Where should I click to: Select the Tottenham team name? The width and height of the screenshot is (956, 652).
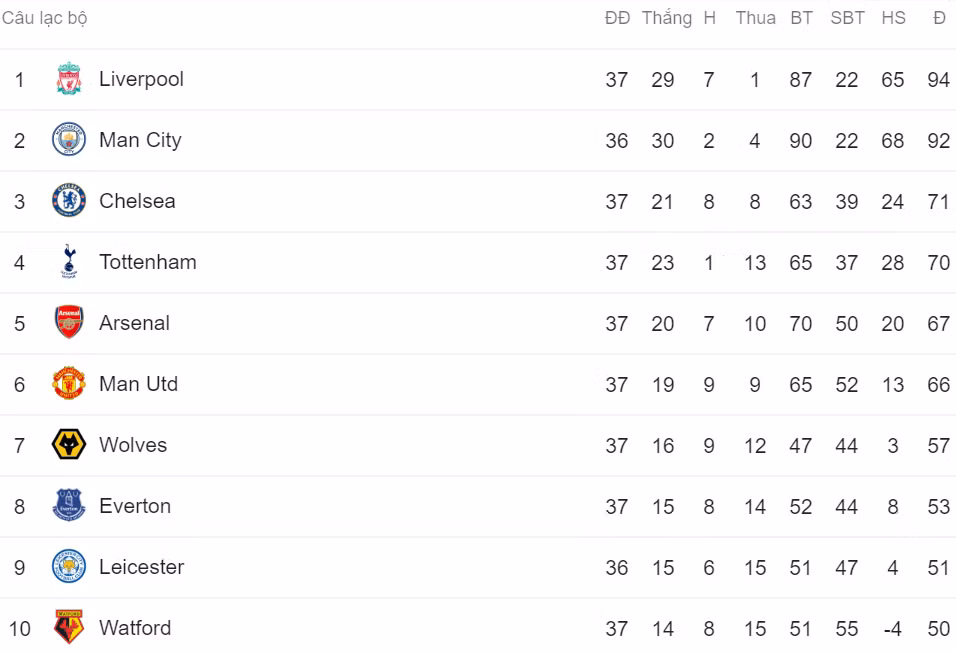tap(147, 262)
